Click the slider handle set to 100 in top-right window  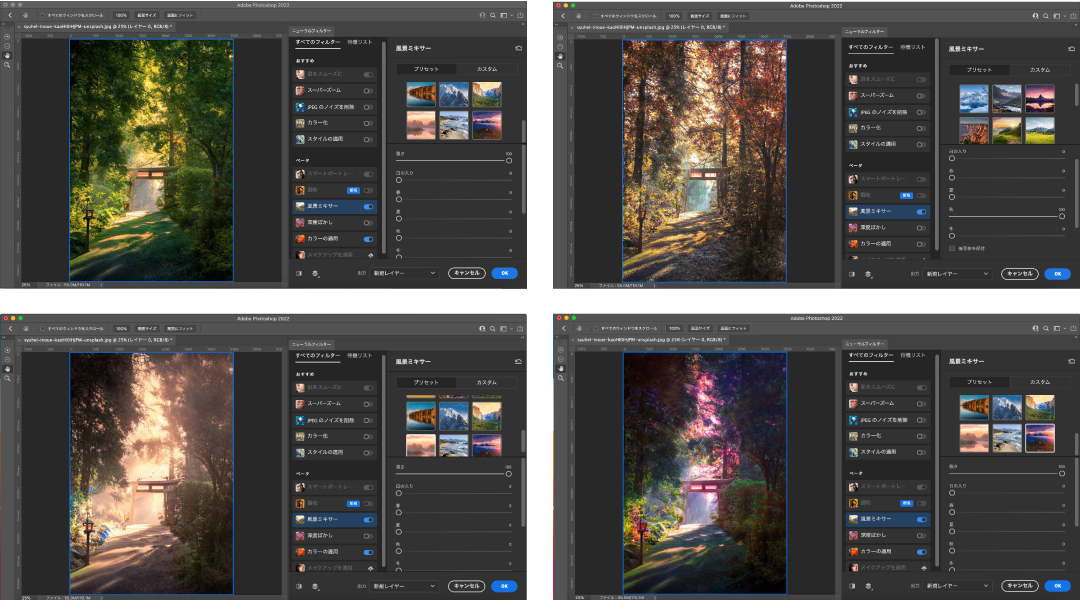coord(1062,216)
